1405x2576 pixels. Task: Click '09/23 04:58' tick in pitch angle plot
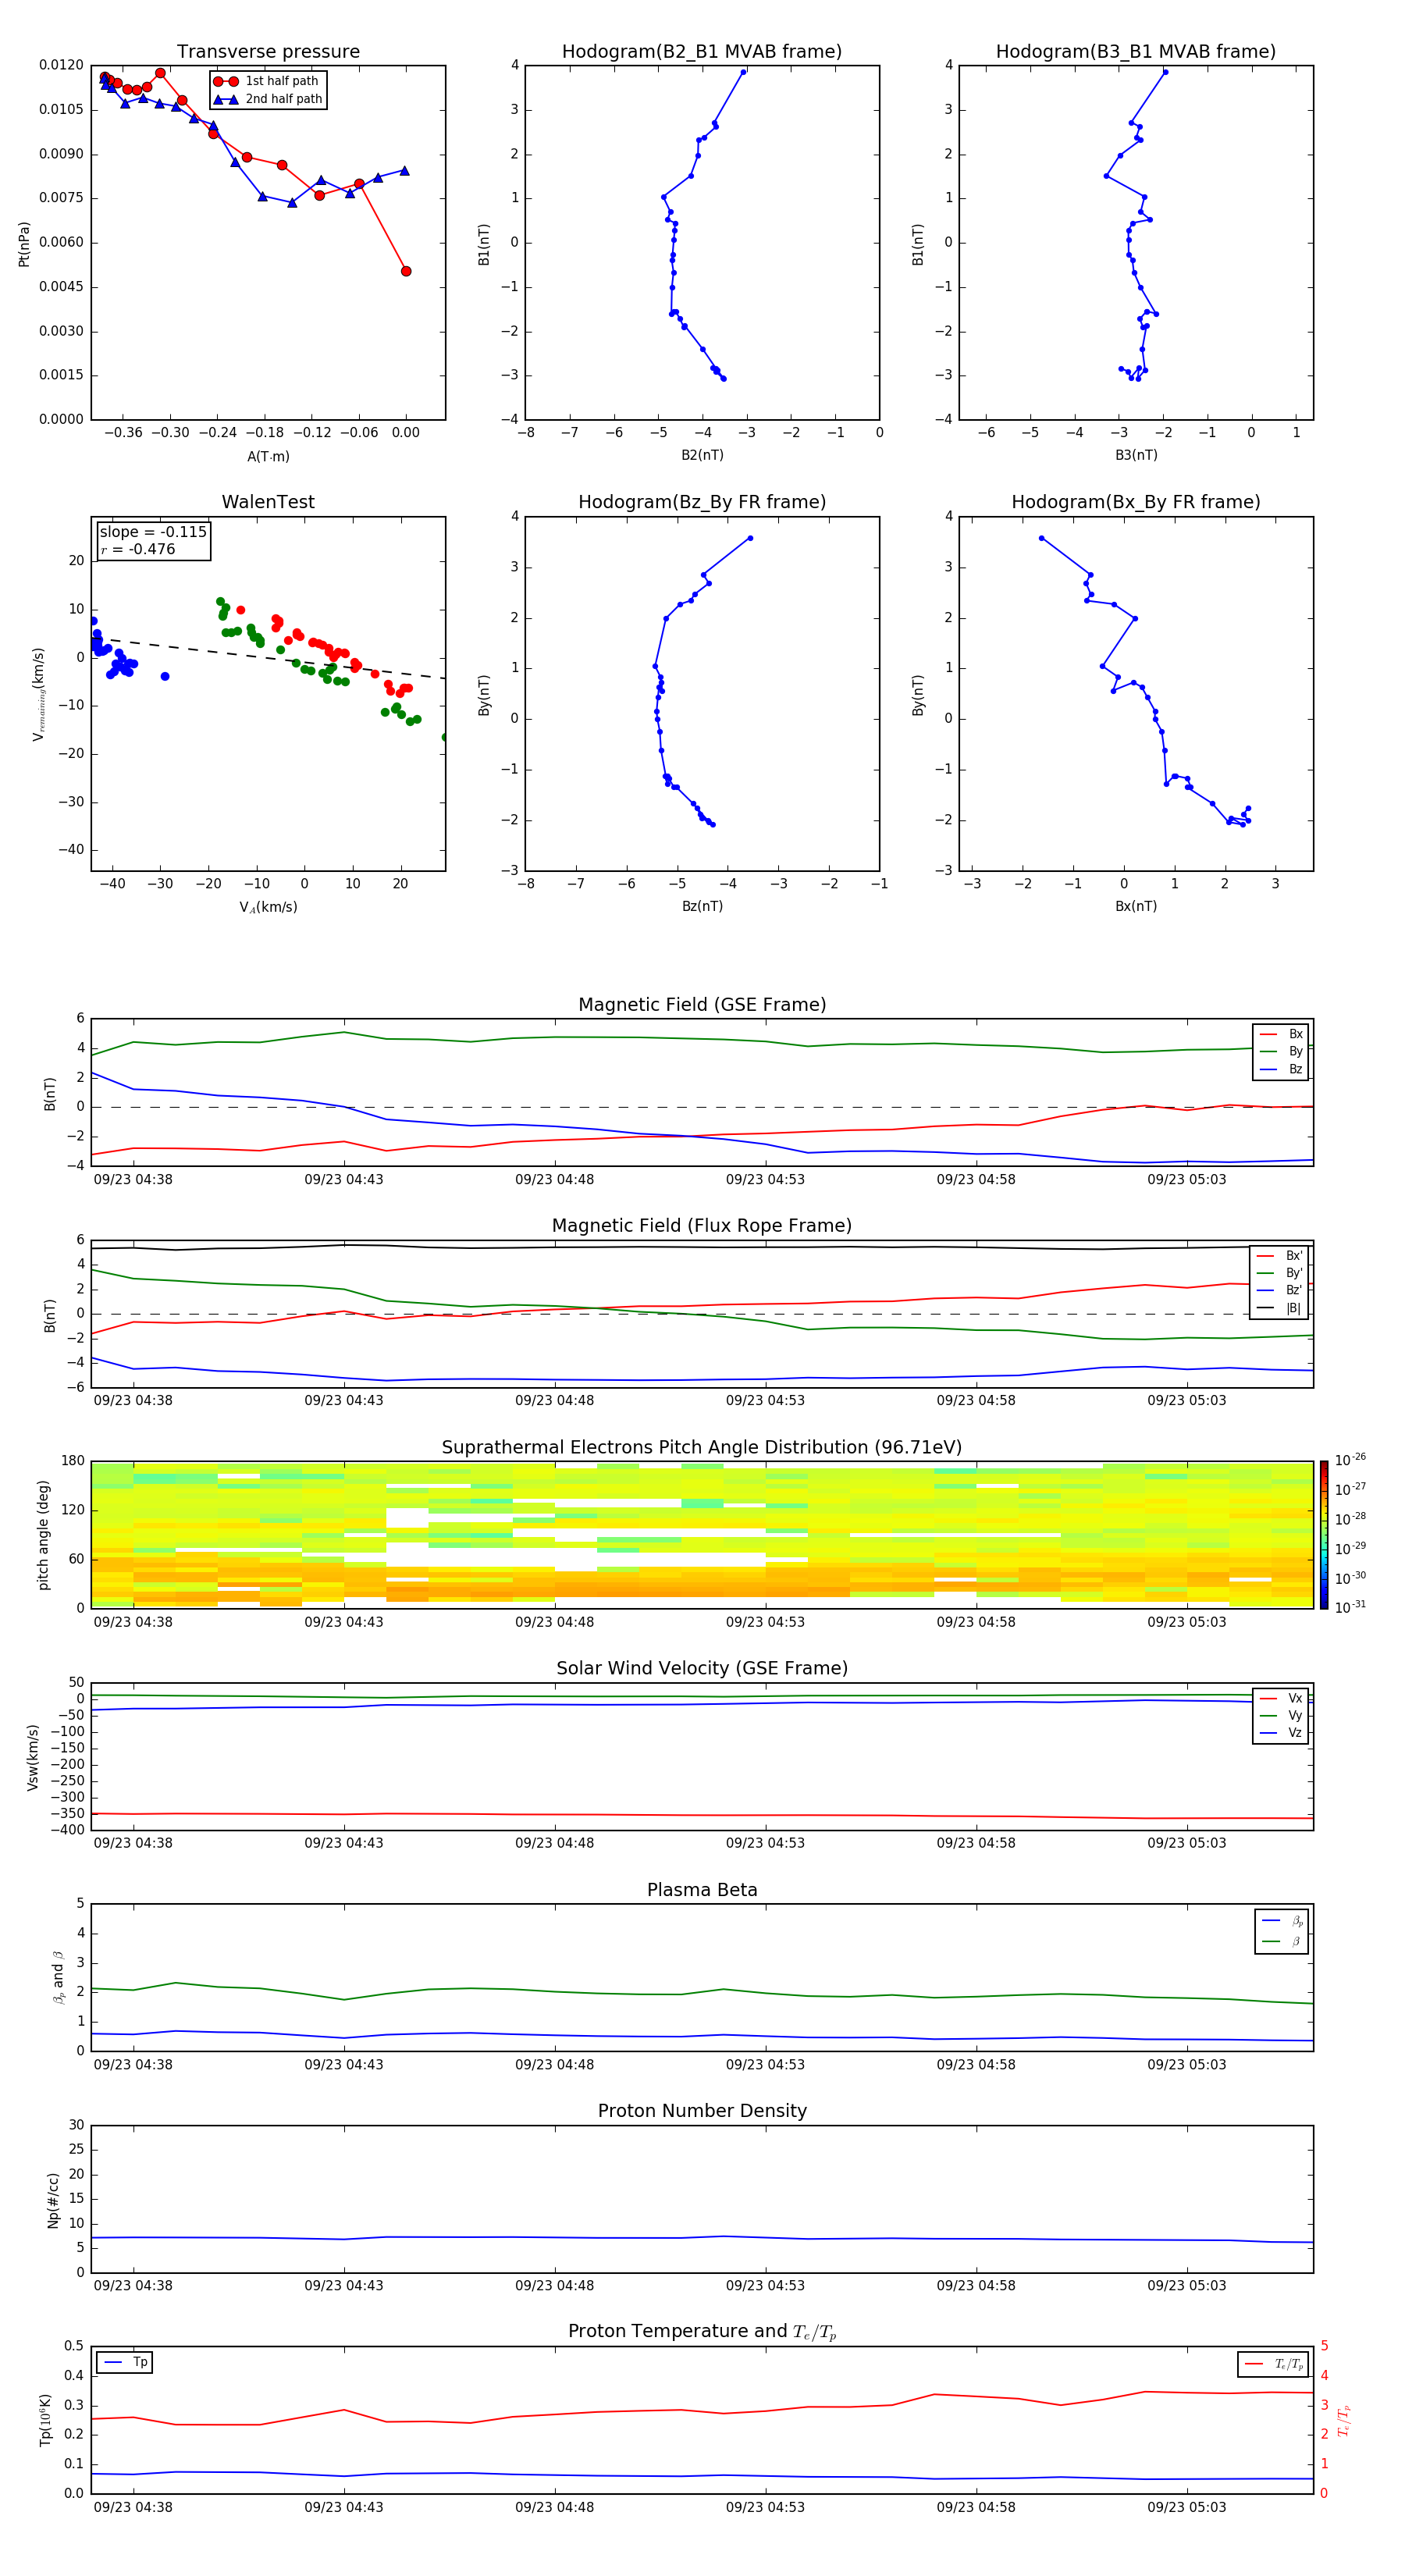[976, 1622]
